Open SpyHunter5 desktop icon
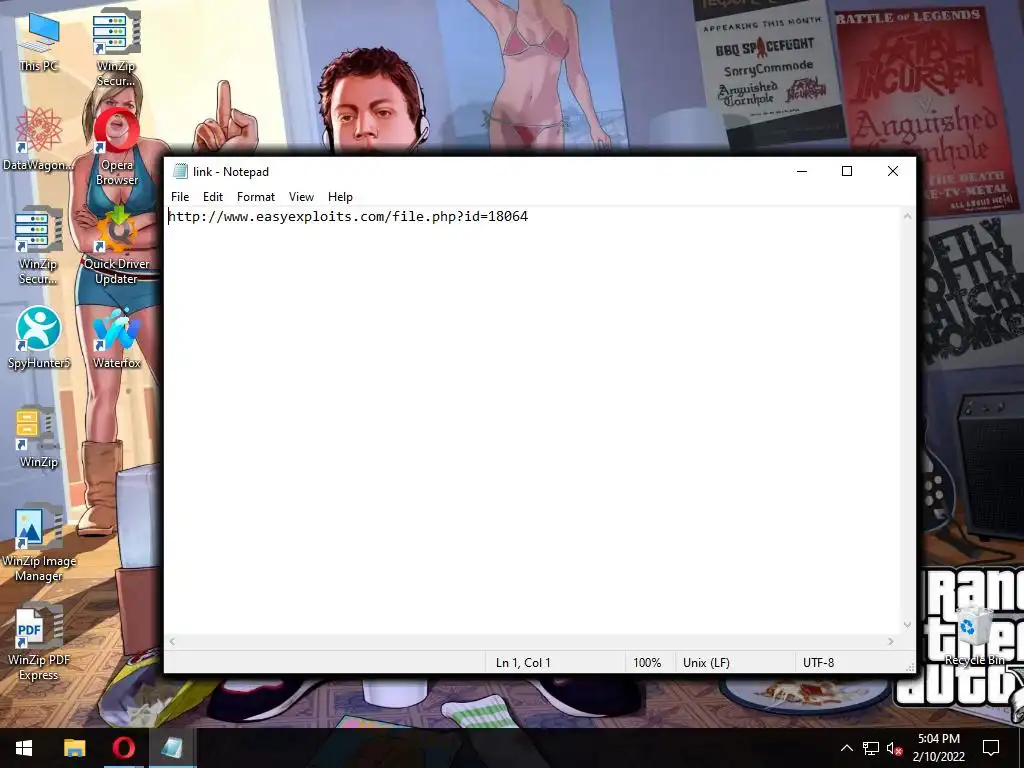 [x=39, y=338]
